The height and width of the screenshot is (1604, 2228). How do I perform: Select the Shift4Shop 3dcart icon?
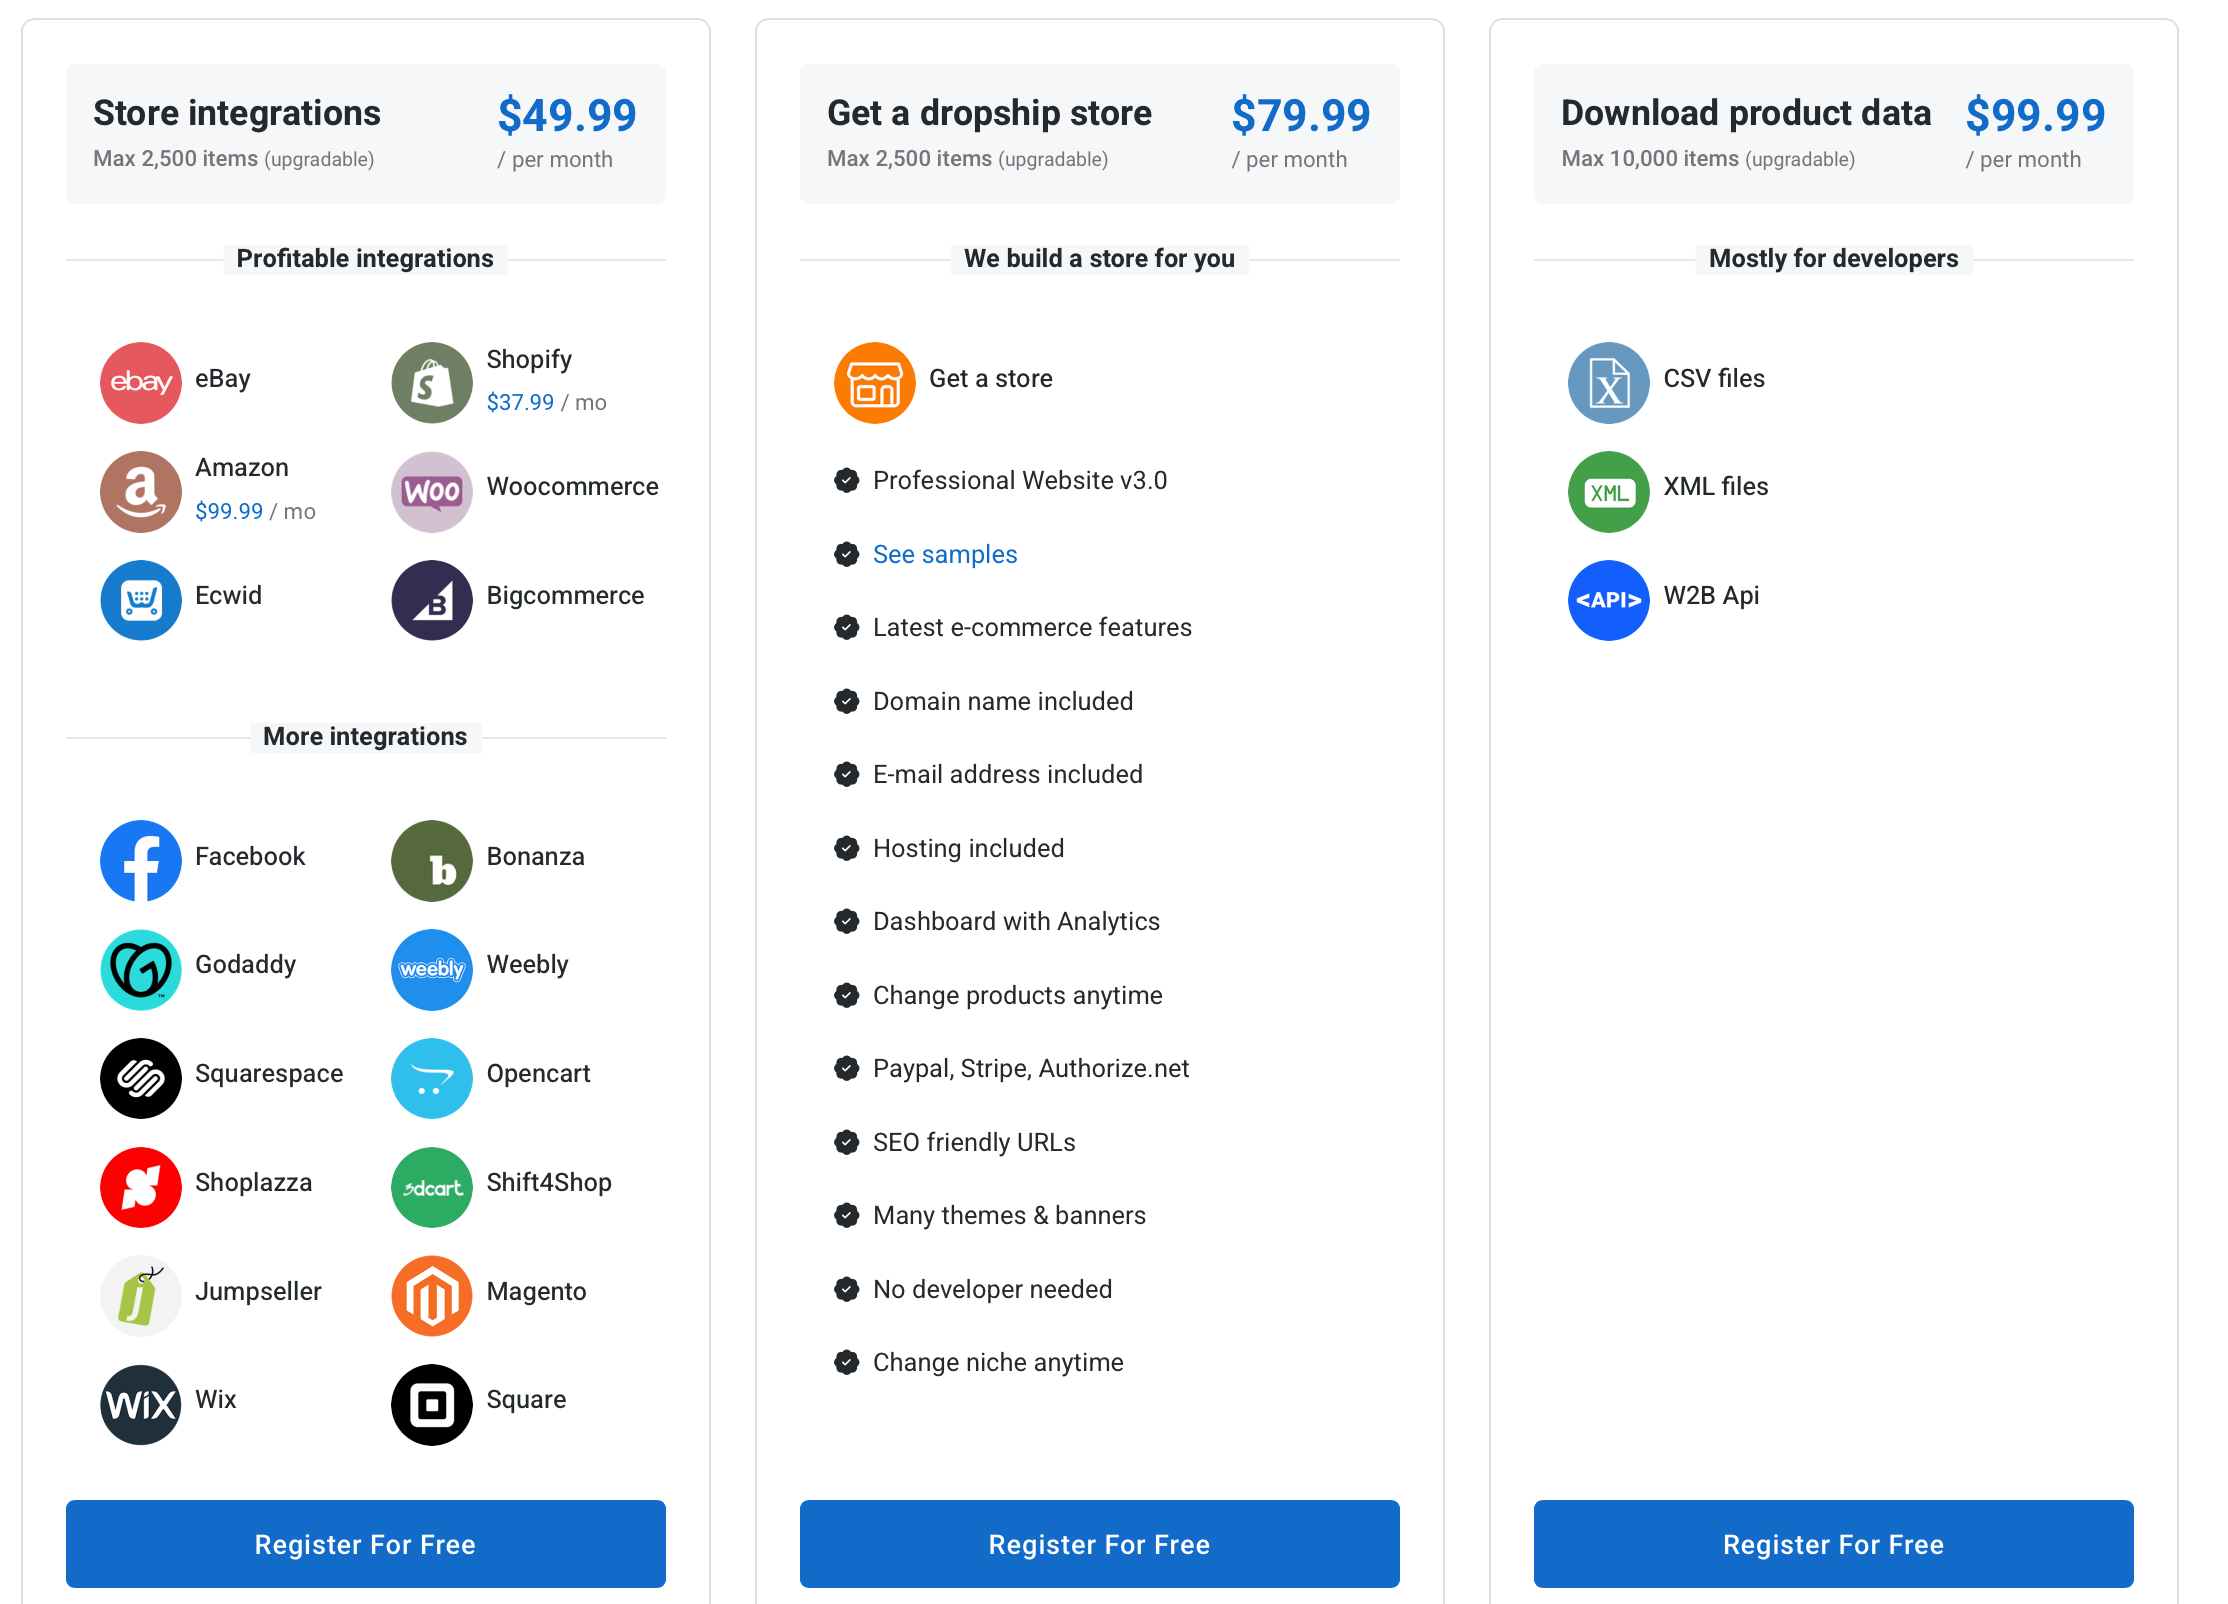[432, 1187]
